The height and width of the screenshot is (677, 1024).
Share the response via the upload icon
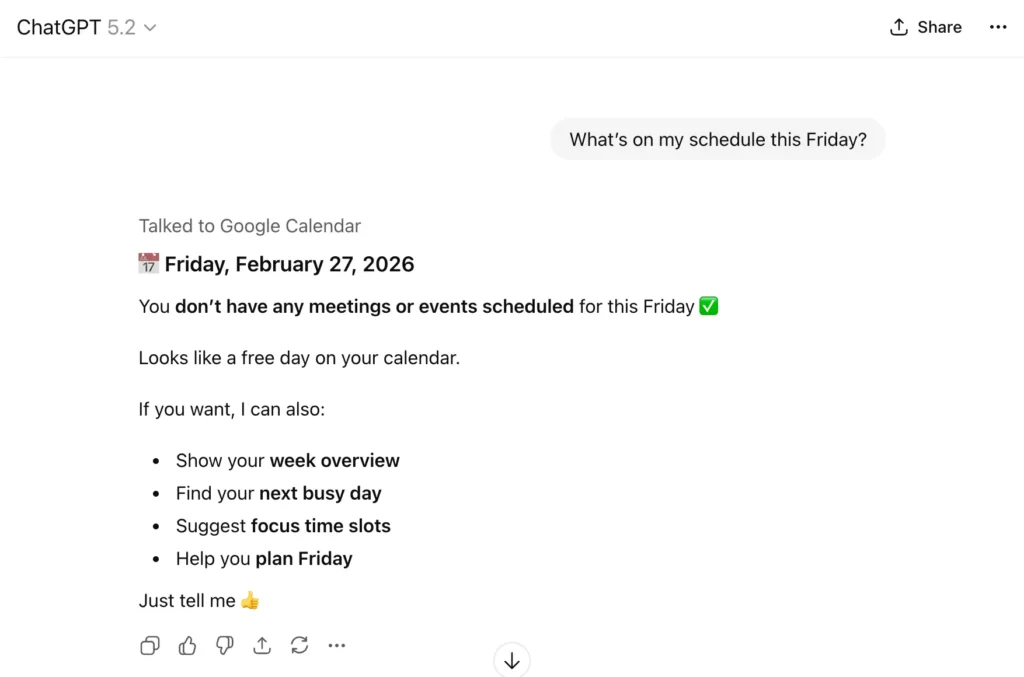[262, 646]
